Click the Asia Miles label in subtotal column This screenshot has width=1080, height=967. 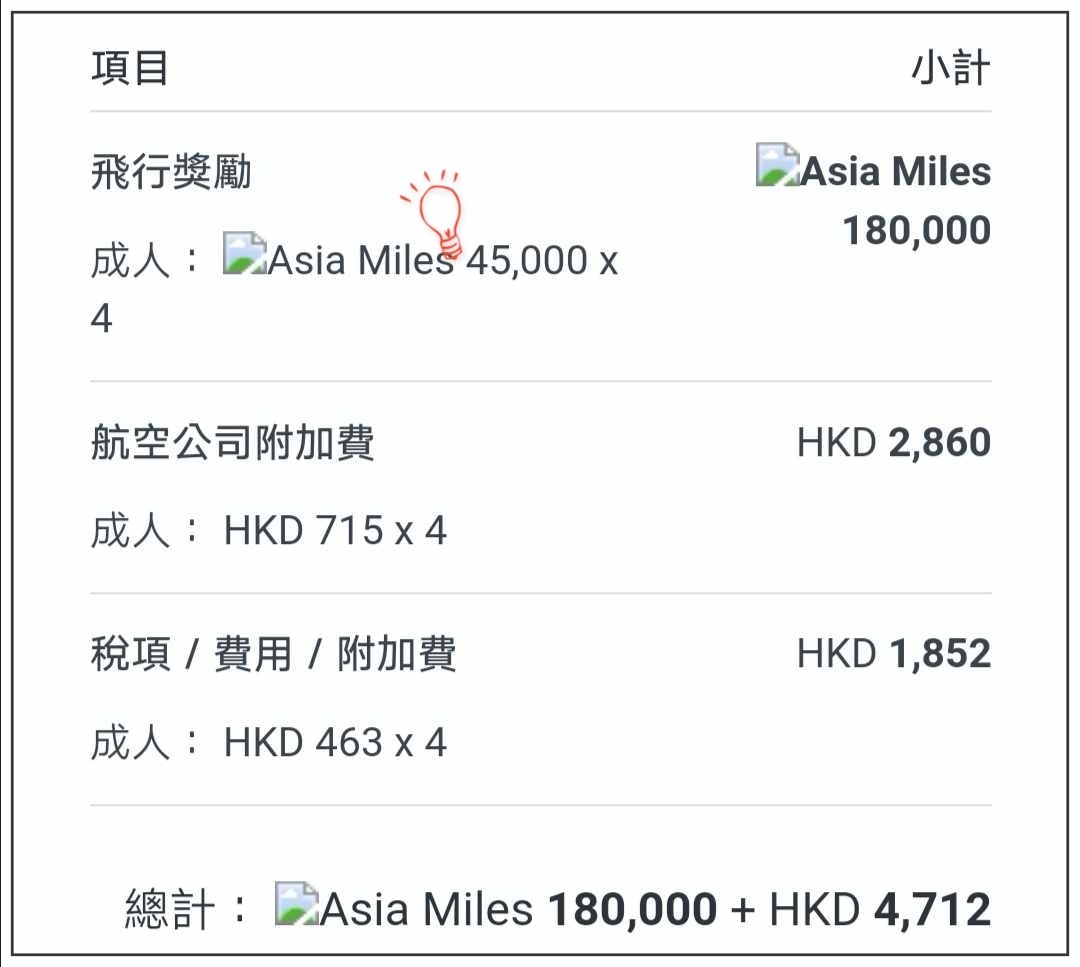[x=896, y=171]
